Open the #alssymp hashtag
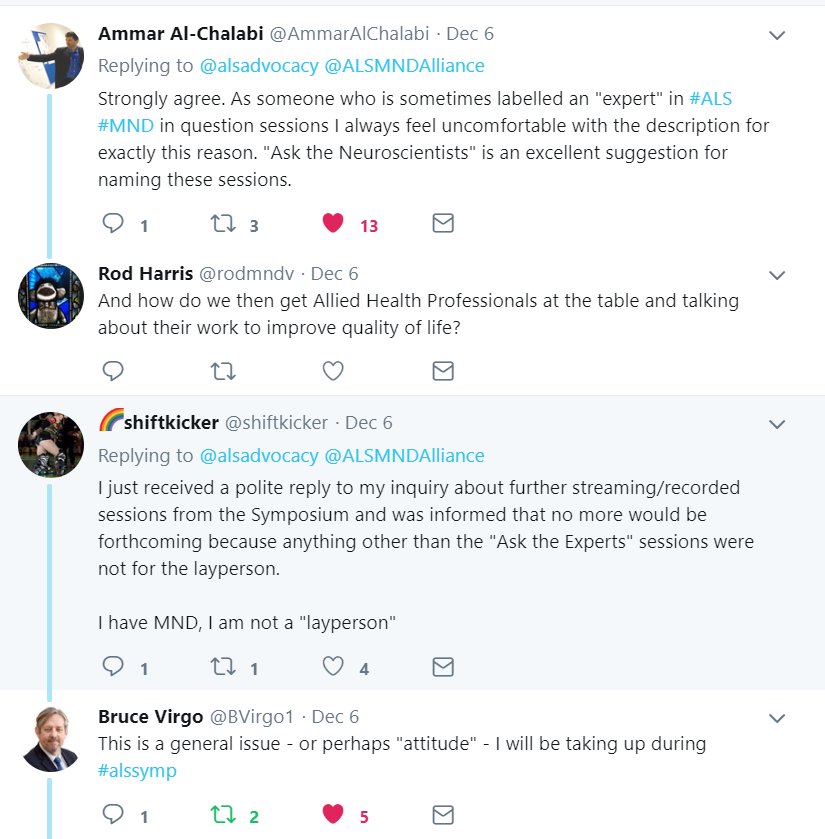Screen dimensions: 825x839 click(137, 771)
